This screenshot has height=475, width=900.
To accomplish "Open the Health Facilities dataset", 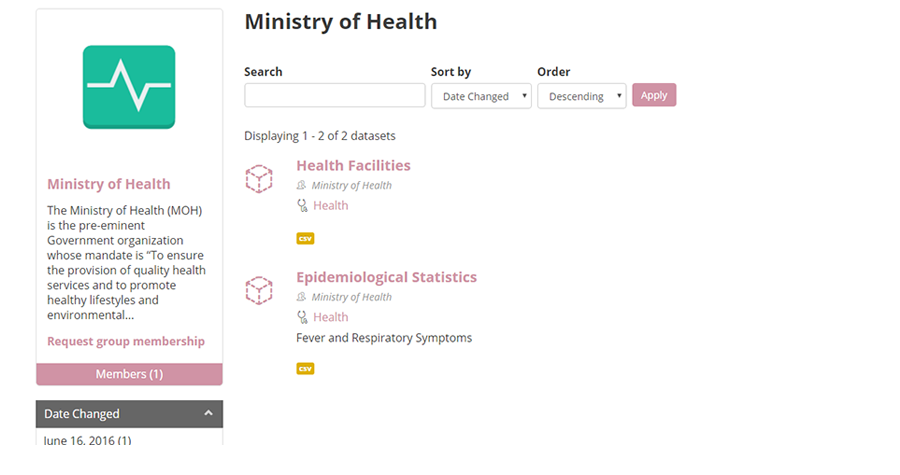I will (x=354, y=165).
